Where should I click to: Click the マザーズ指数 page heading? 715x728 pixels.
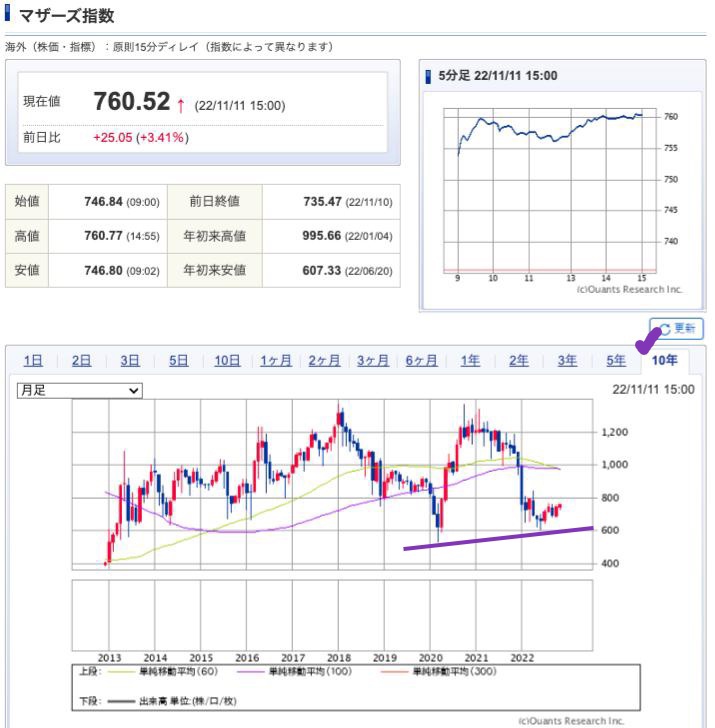pyautogui.click(x=66, y=16)
